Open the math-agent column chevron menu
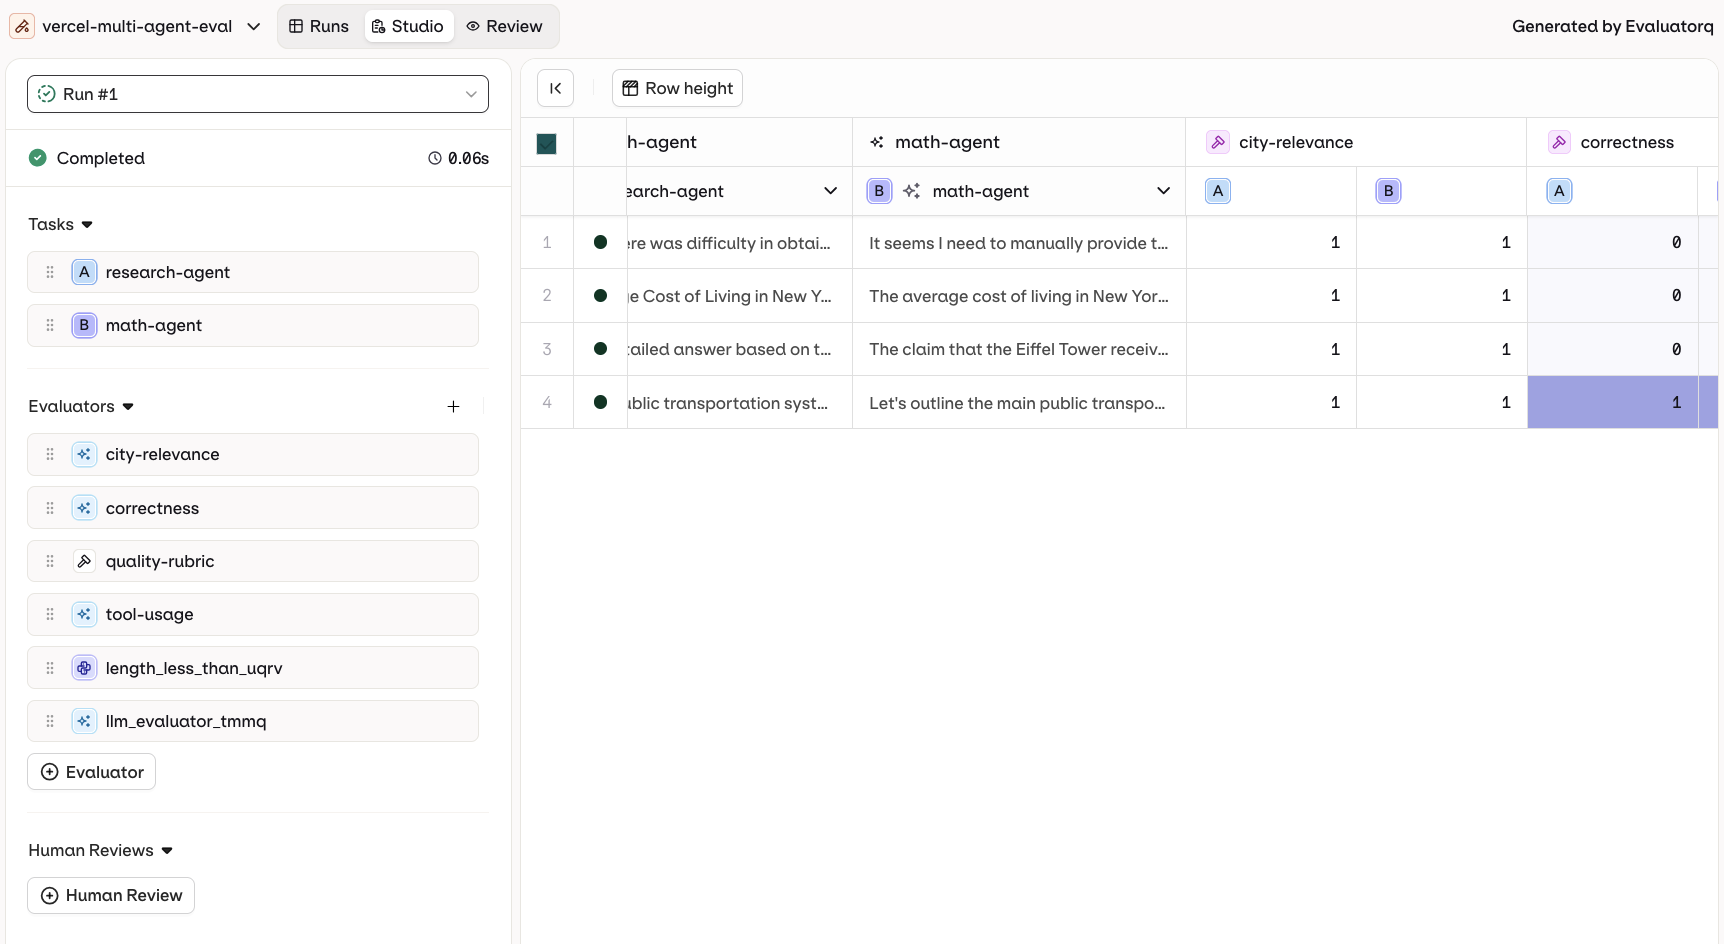Image resolution: width=1724 pixels, height=944 pixels. tap(1164, 191)
